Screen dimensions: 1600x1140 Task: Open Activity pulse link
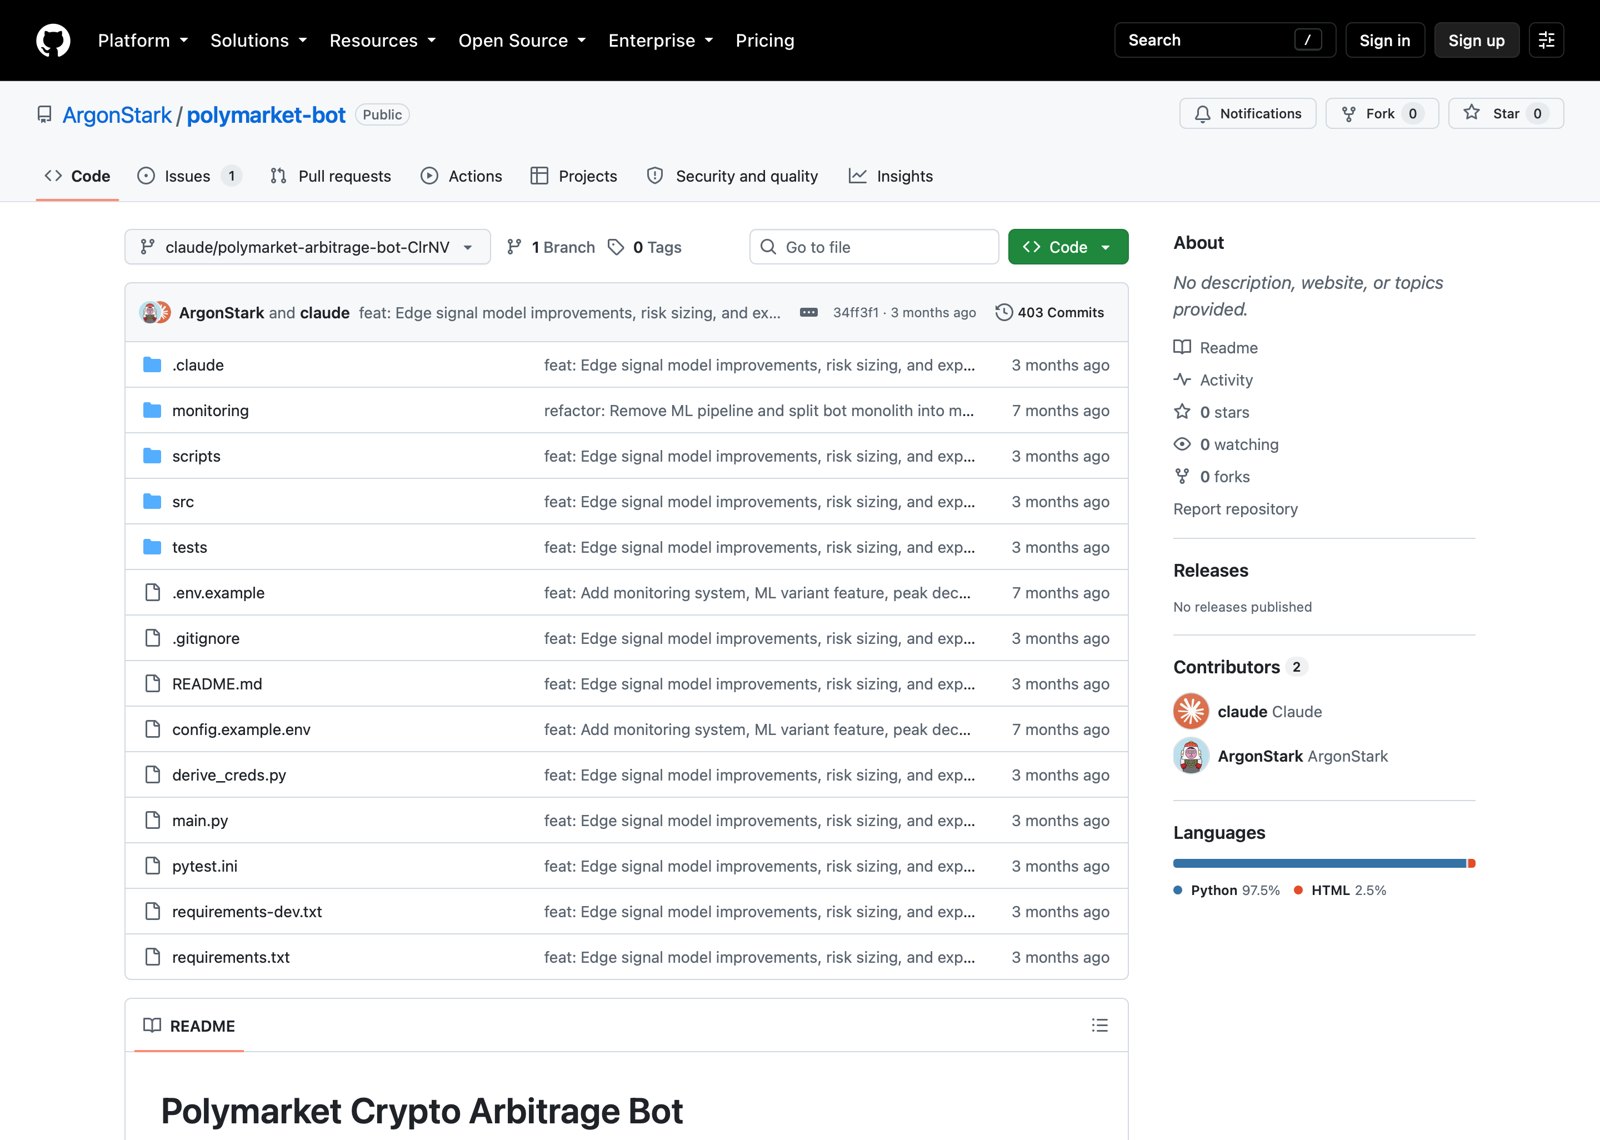tap(1213, 380)
